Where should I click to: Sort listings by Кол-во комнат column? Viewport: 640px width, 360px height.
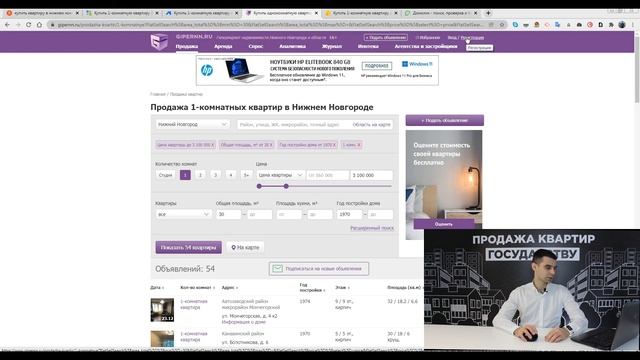pyautogui.click(x=198, y=288)
